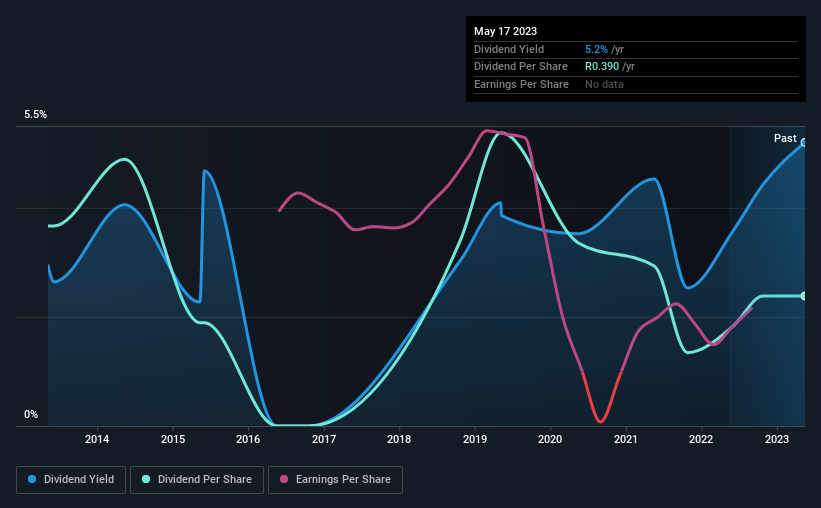Screen dimensions: 821x508
Task: Click the pink Earnings Per Share legend dot
Action: (x=284, y=479)
